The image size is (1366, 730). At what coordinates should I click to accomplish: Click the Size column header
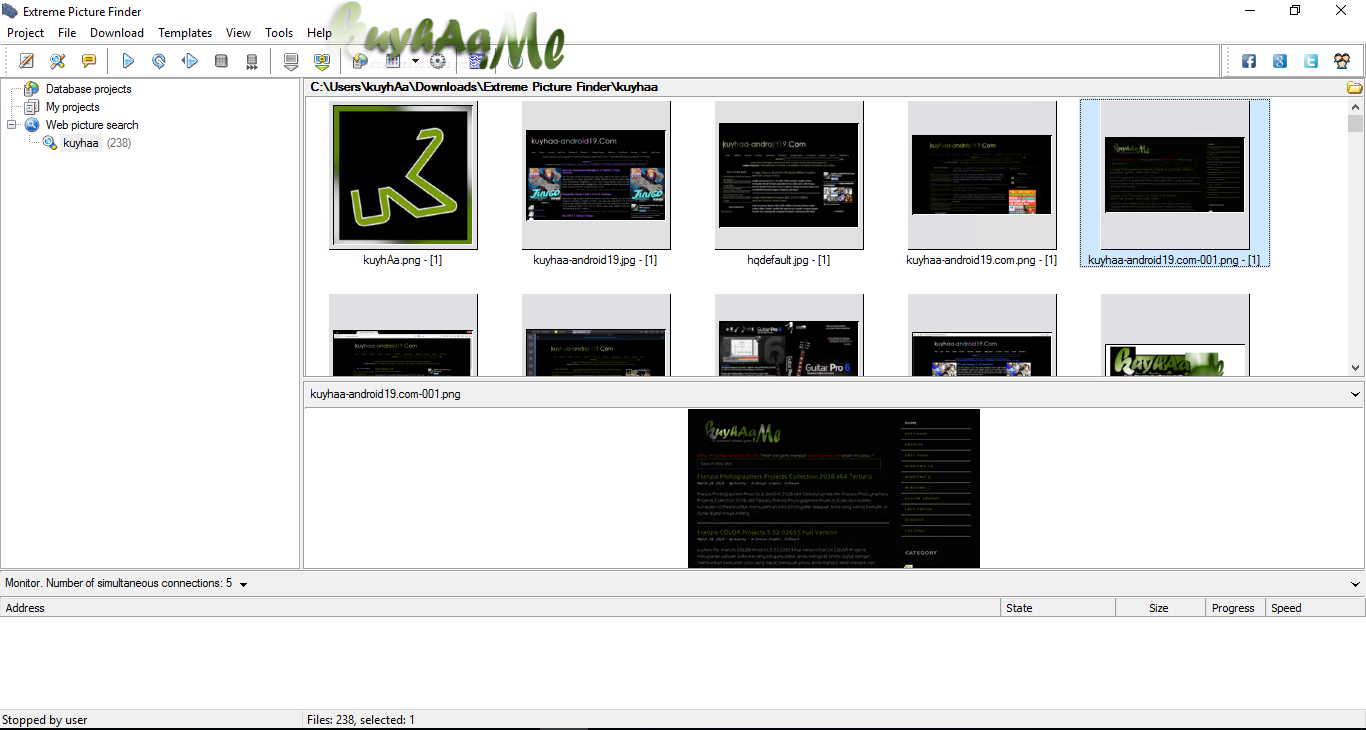(1160, 608)
